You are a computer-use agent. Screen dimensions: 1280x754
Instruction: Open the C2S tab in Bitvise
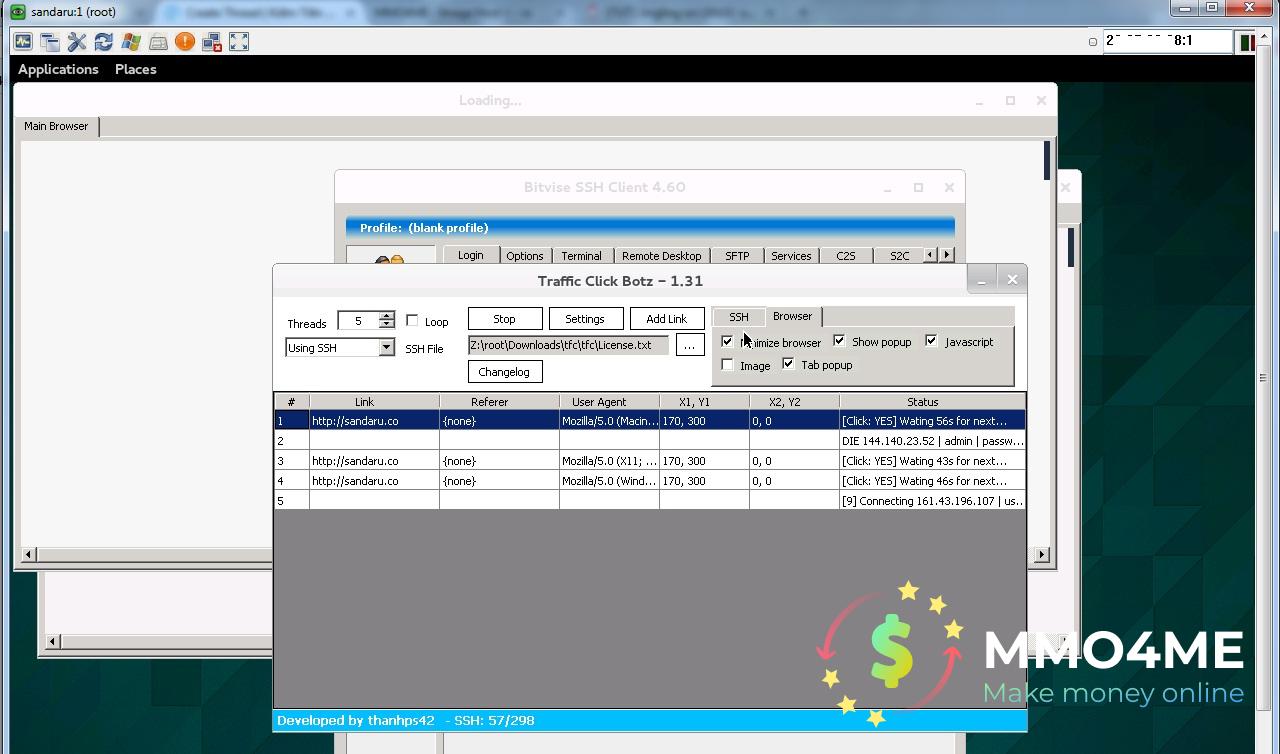tap(846, 256)
